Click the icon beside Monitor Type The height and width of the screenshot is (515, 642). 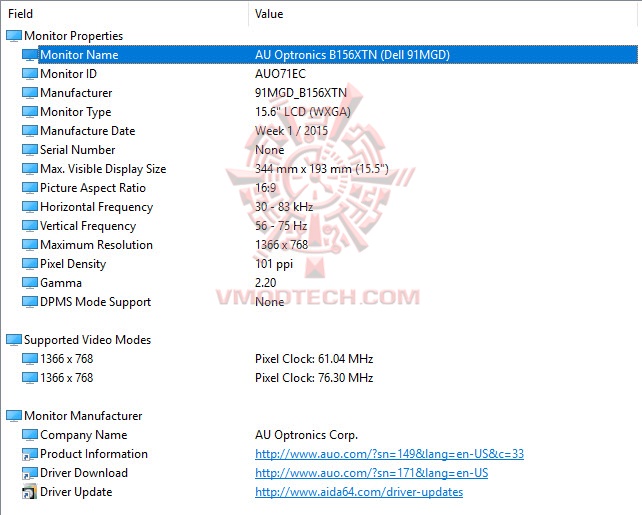coord(30,112)
